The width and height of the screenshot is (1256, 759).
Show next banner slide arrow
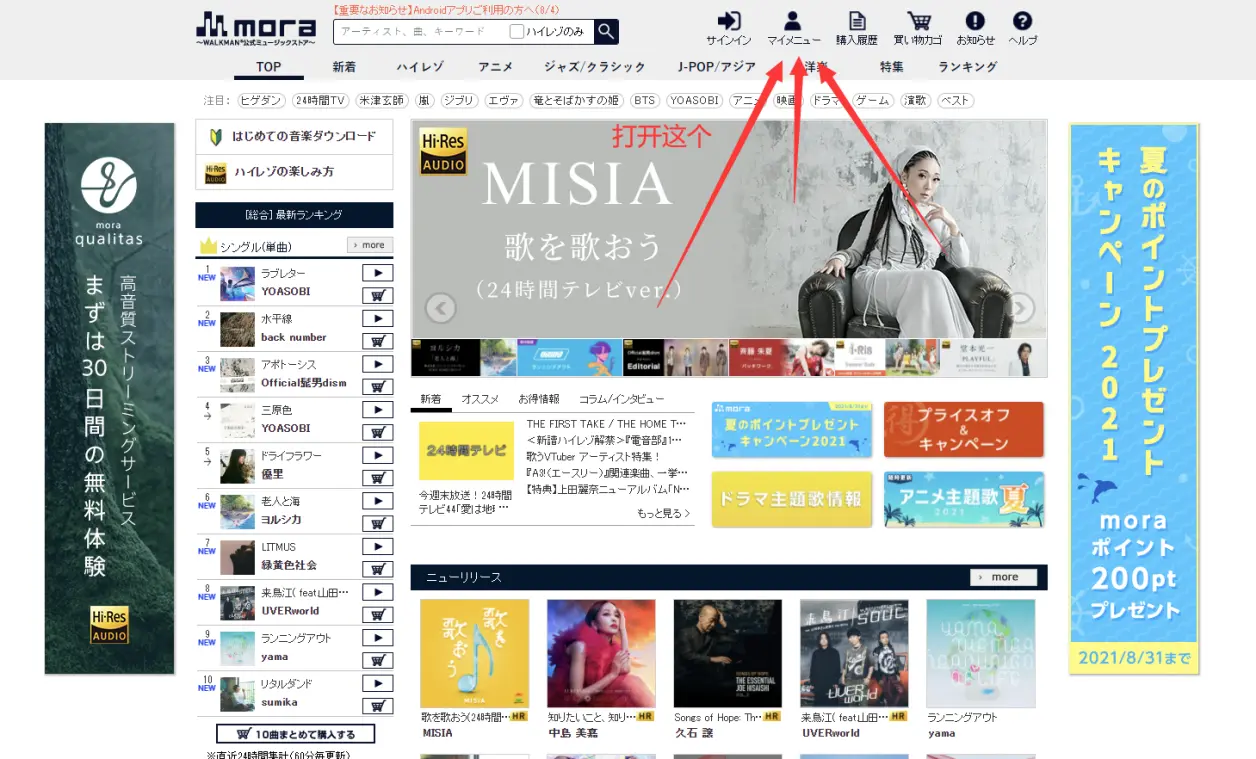pos(1020,307)
